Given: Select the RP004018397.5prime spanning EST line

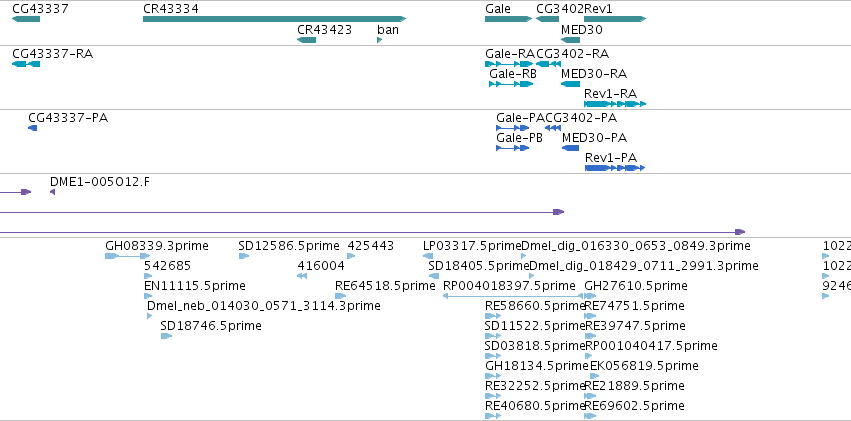Looking at the screenshot, I should (x=513, y=296).
